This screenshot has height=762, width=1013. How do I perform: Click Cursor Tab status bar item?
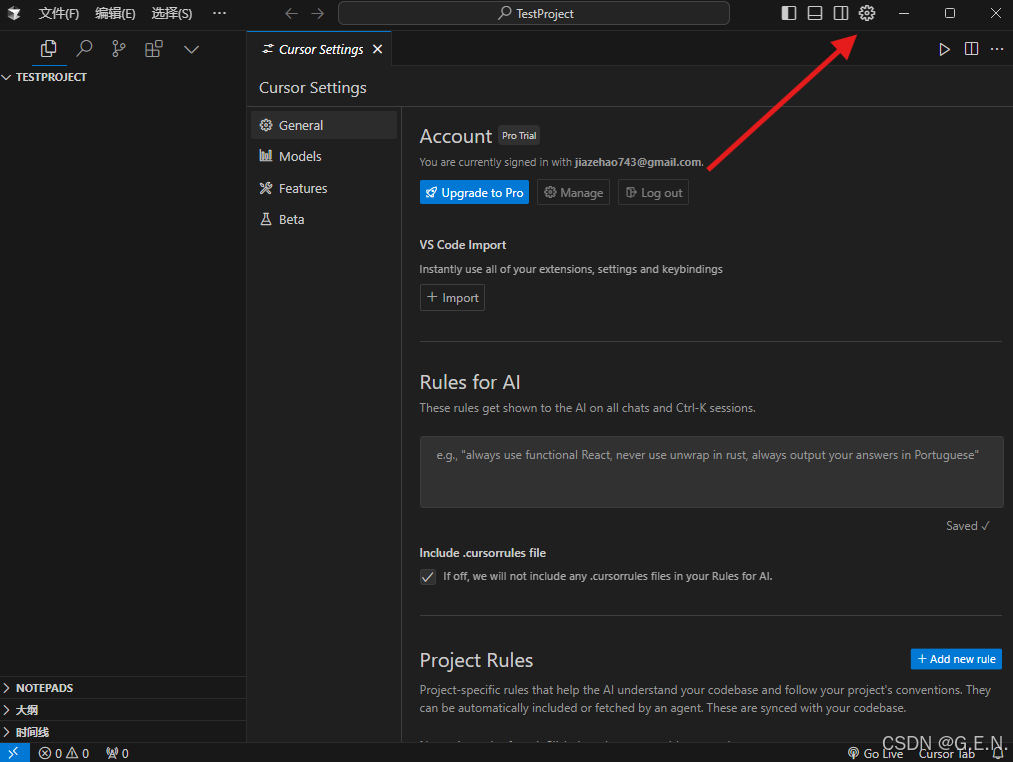tap(946, 754)
